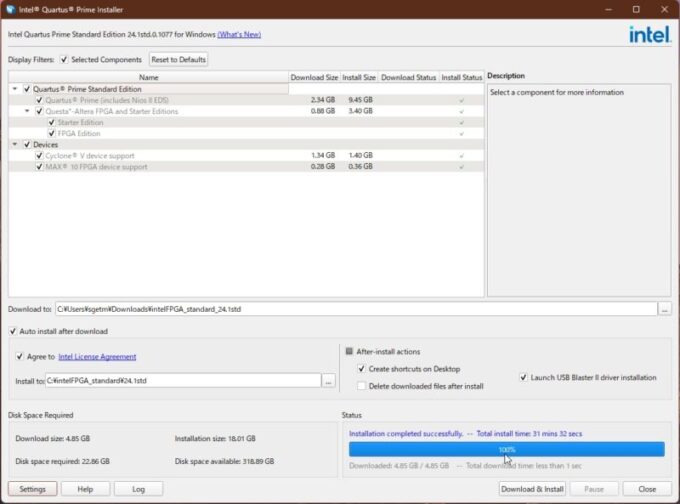Image resolution: width=680 pixels, height=504 pixels.
Task: Click the 'Select a component for more information' description
Action: pos(557,92)
